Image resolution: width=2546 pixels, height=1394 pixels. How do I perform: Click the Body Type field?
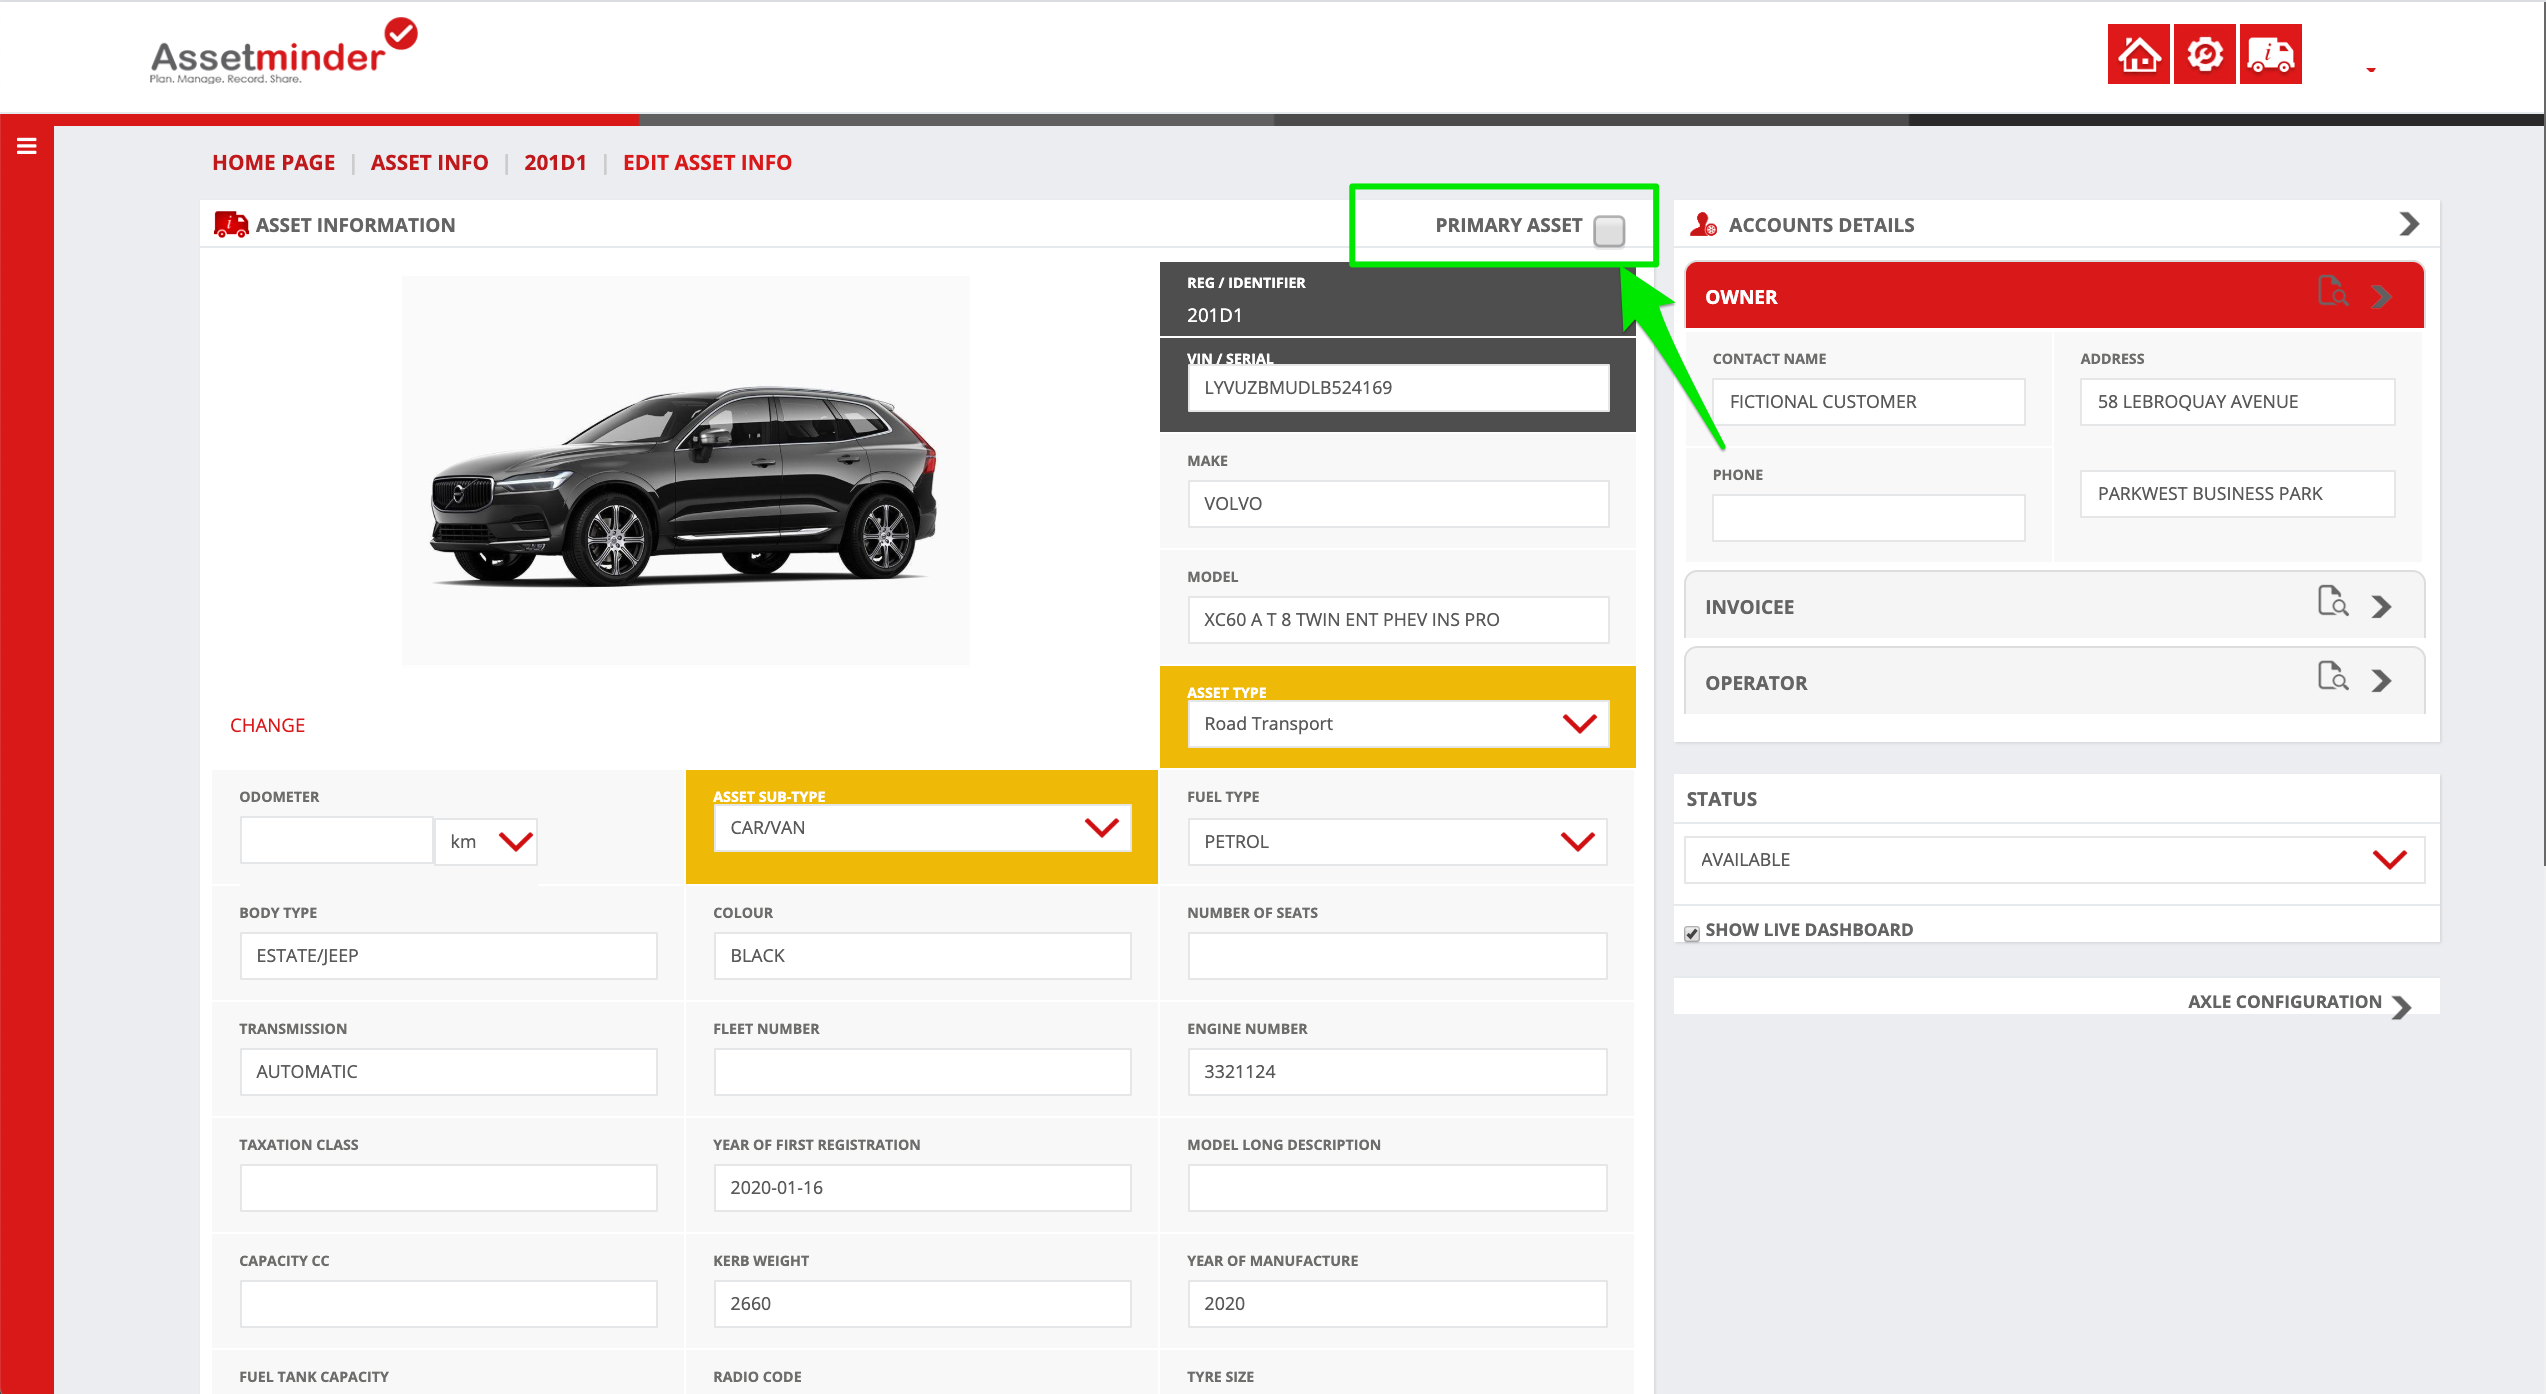[448, 956]
